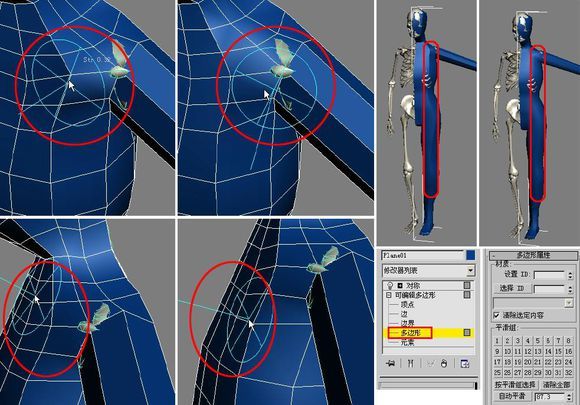Click the 自动平滑 button
Screen dimensions: 580x405
pyautogui.click(x=512, y=396)
